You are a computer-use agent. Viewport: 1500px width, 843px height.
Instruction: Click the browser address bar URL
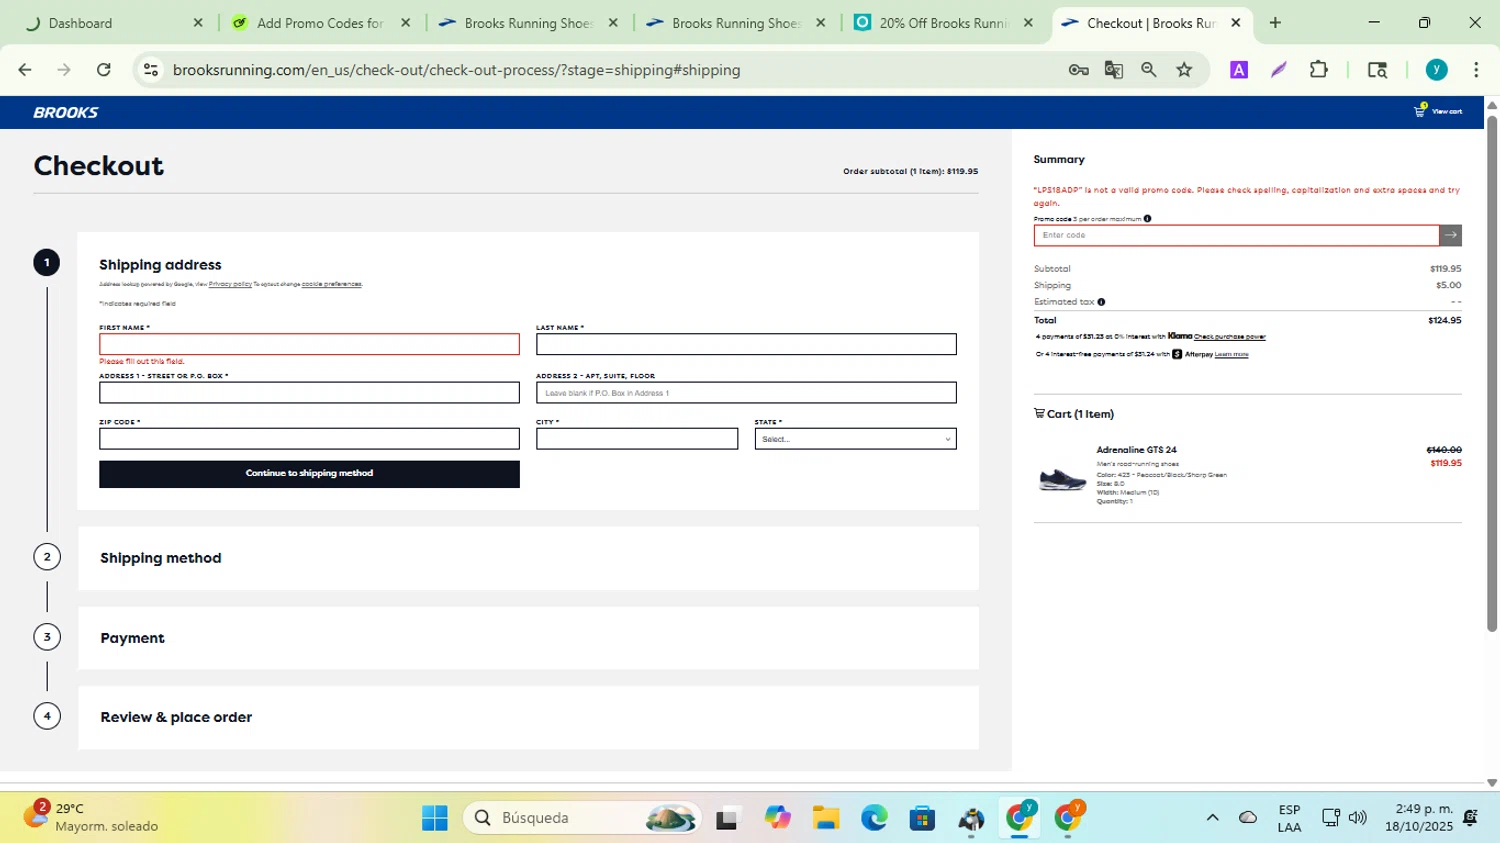click(456, 70)
